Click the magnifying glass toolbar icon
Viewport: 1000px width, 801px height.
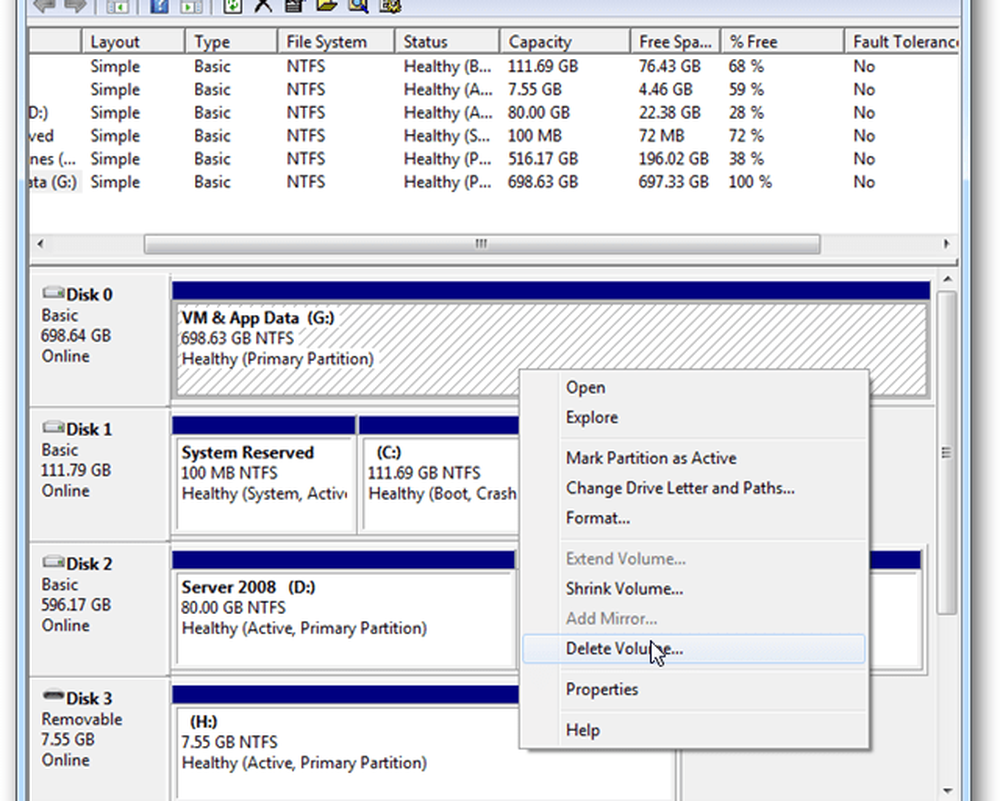click(x=358, y=6)
